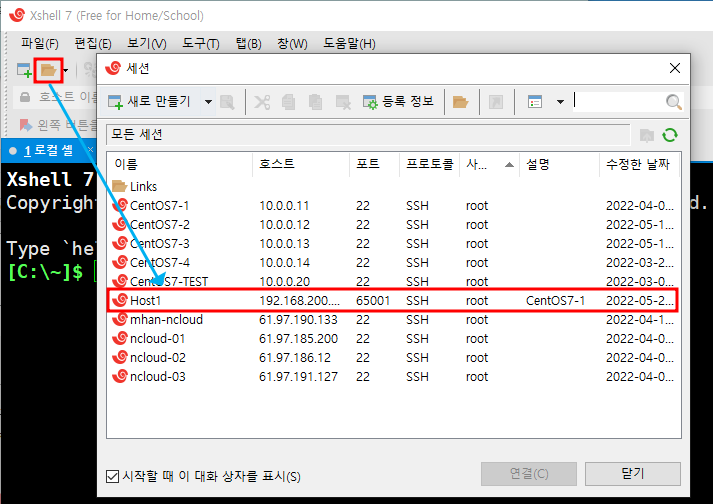Open the 보기(V) menu
The width and height of the screenshot is (713, 504).
[146, 44]
